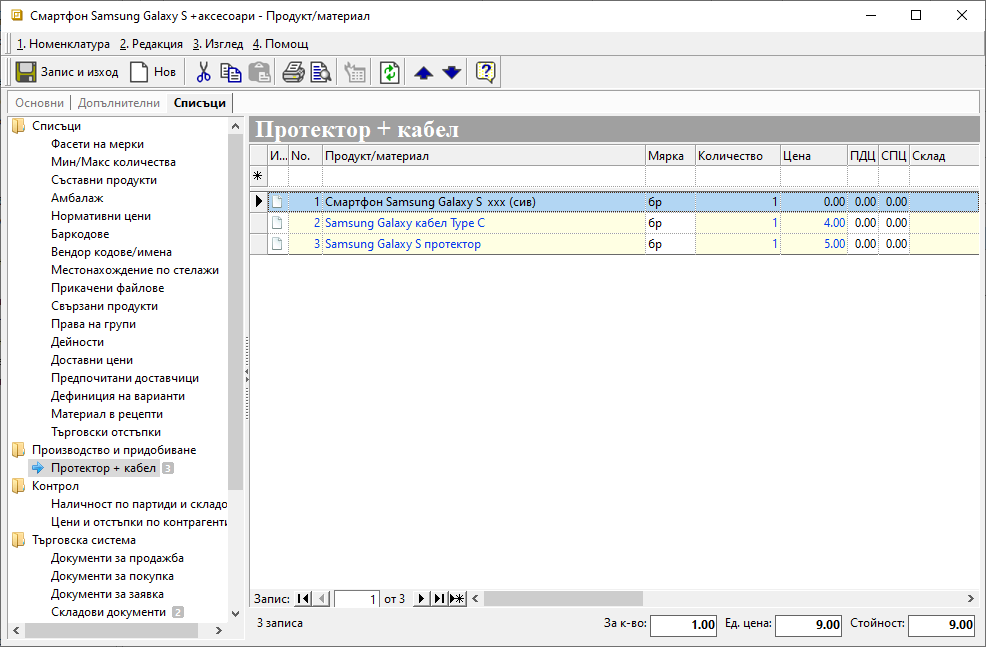The width and height of the screenshot is (986, 647).
Task: Click the asterisk new-row marker in the grid
Action: click(x=258, y=176)
